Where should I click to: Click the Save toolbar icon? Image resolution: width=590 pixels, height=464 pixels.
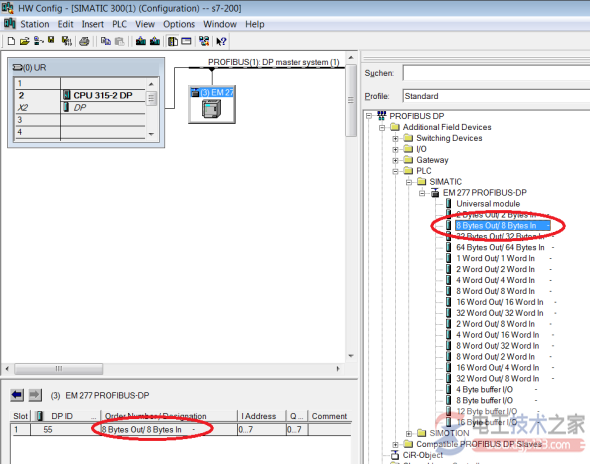pos(51,40)
